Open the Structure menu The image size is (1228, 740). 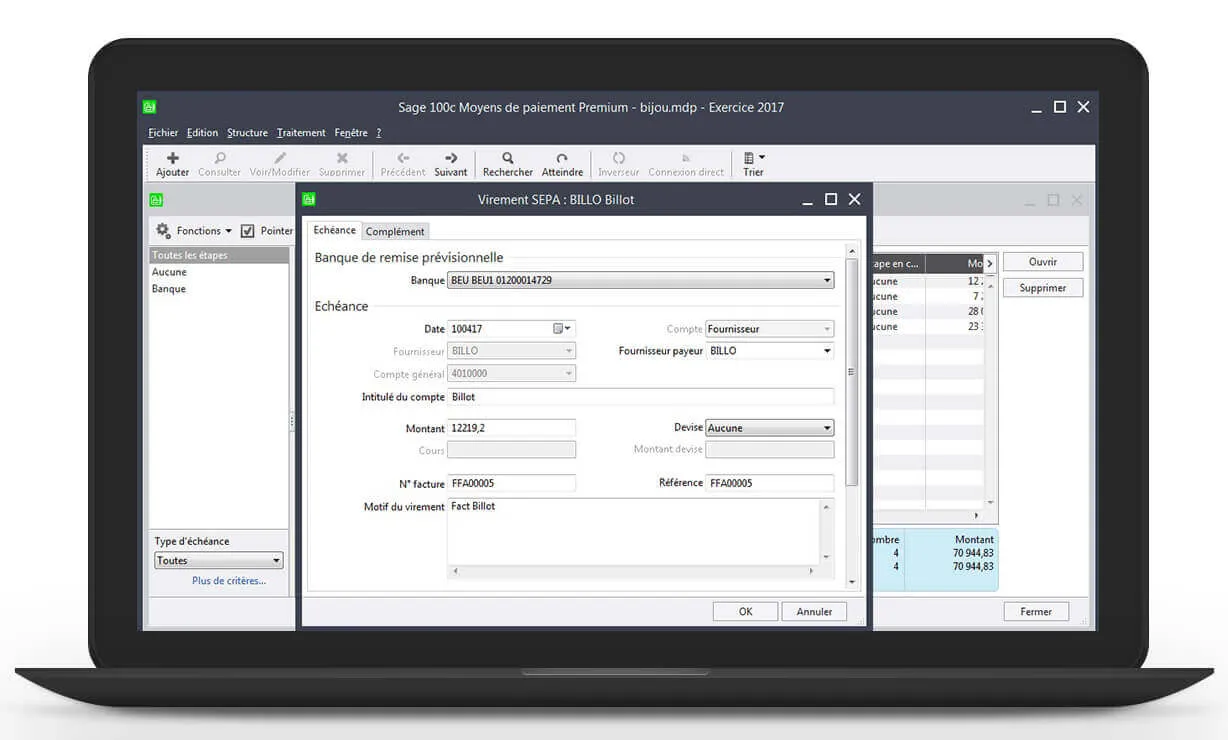click(247, 133)
